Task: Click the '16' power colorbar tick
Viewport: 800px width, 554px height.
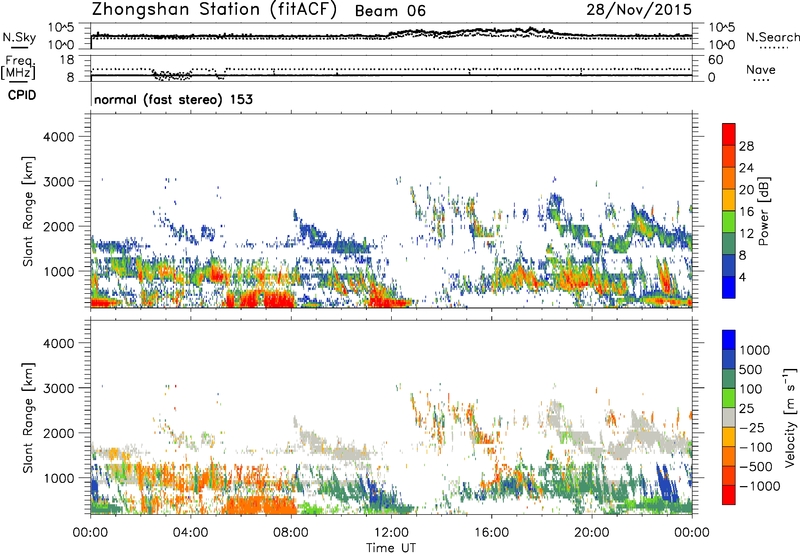Action: [746, 212]
